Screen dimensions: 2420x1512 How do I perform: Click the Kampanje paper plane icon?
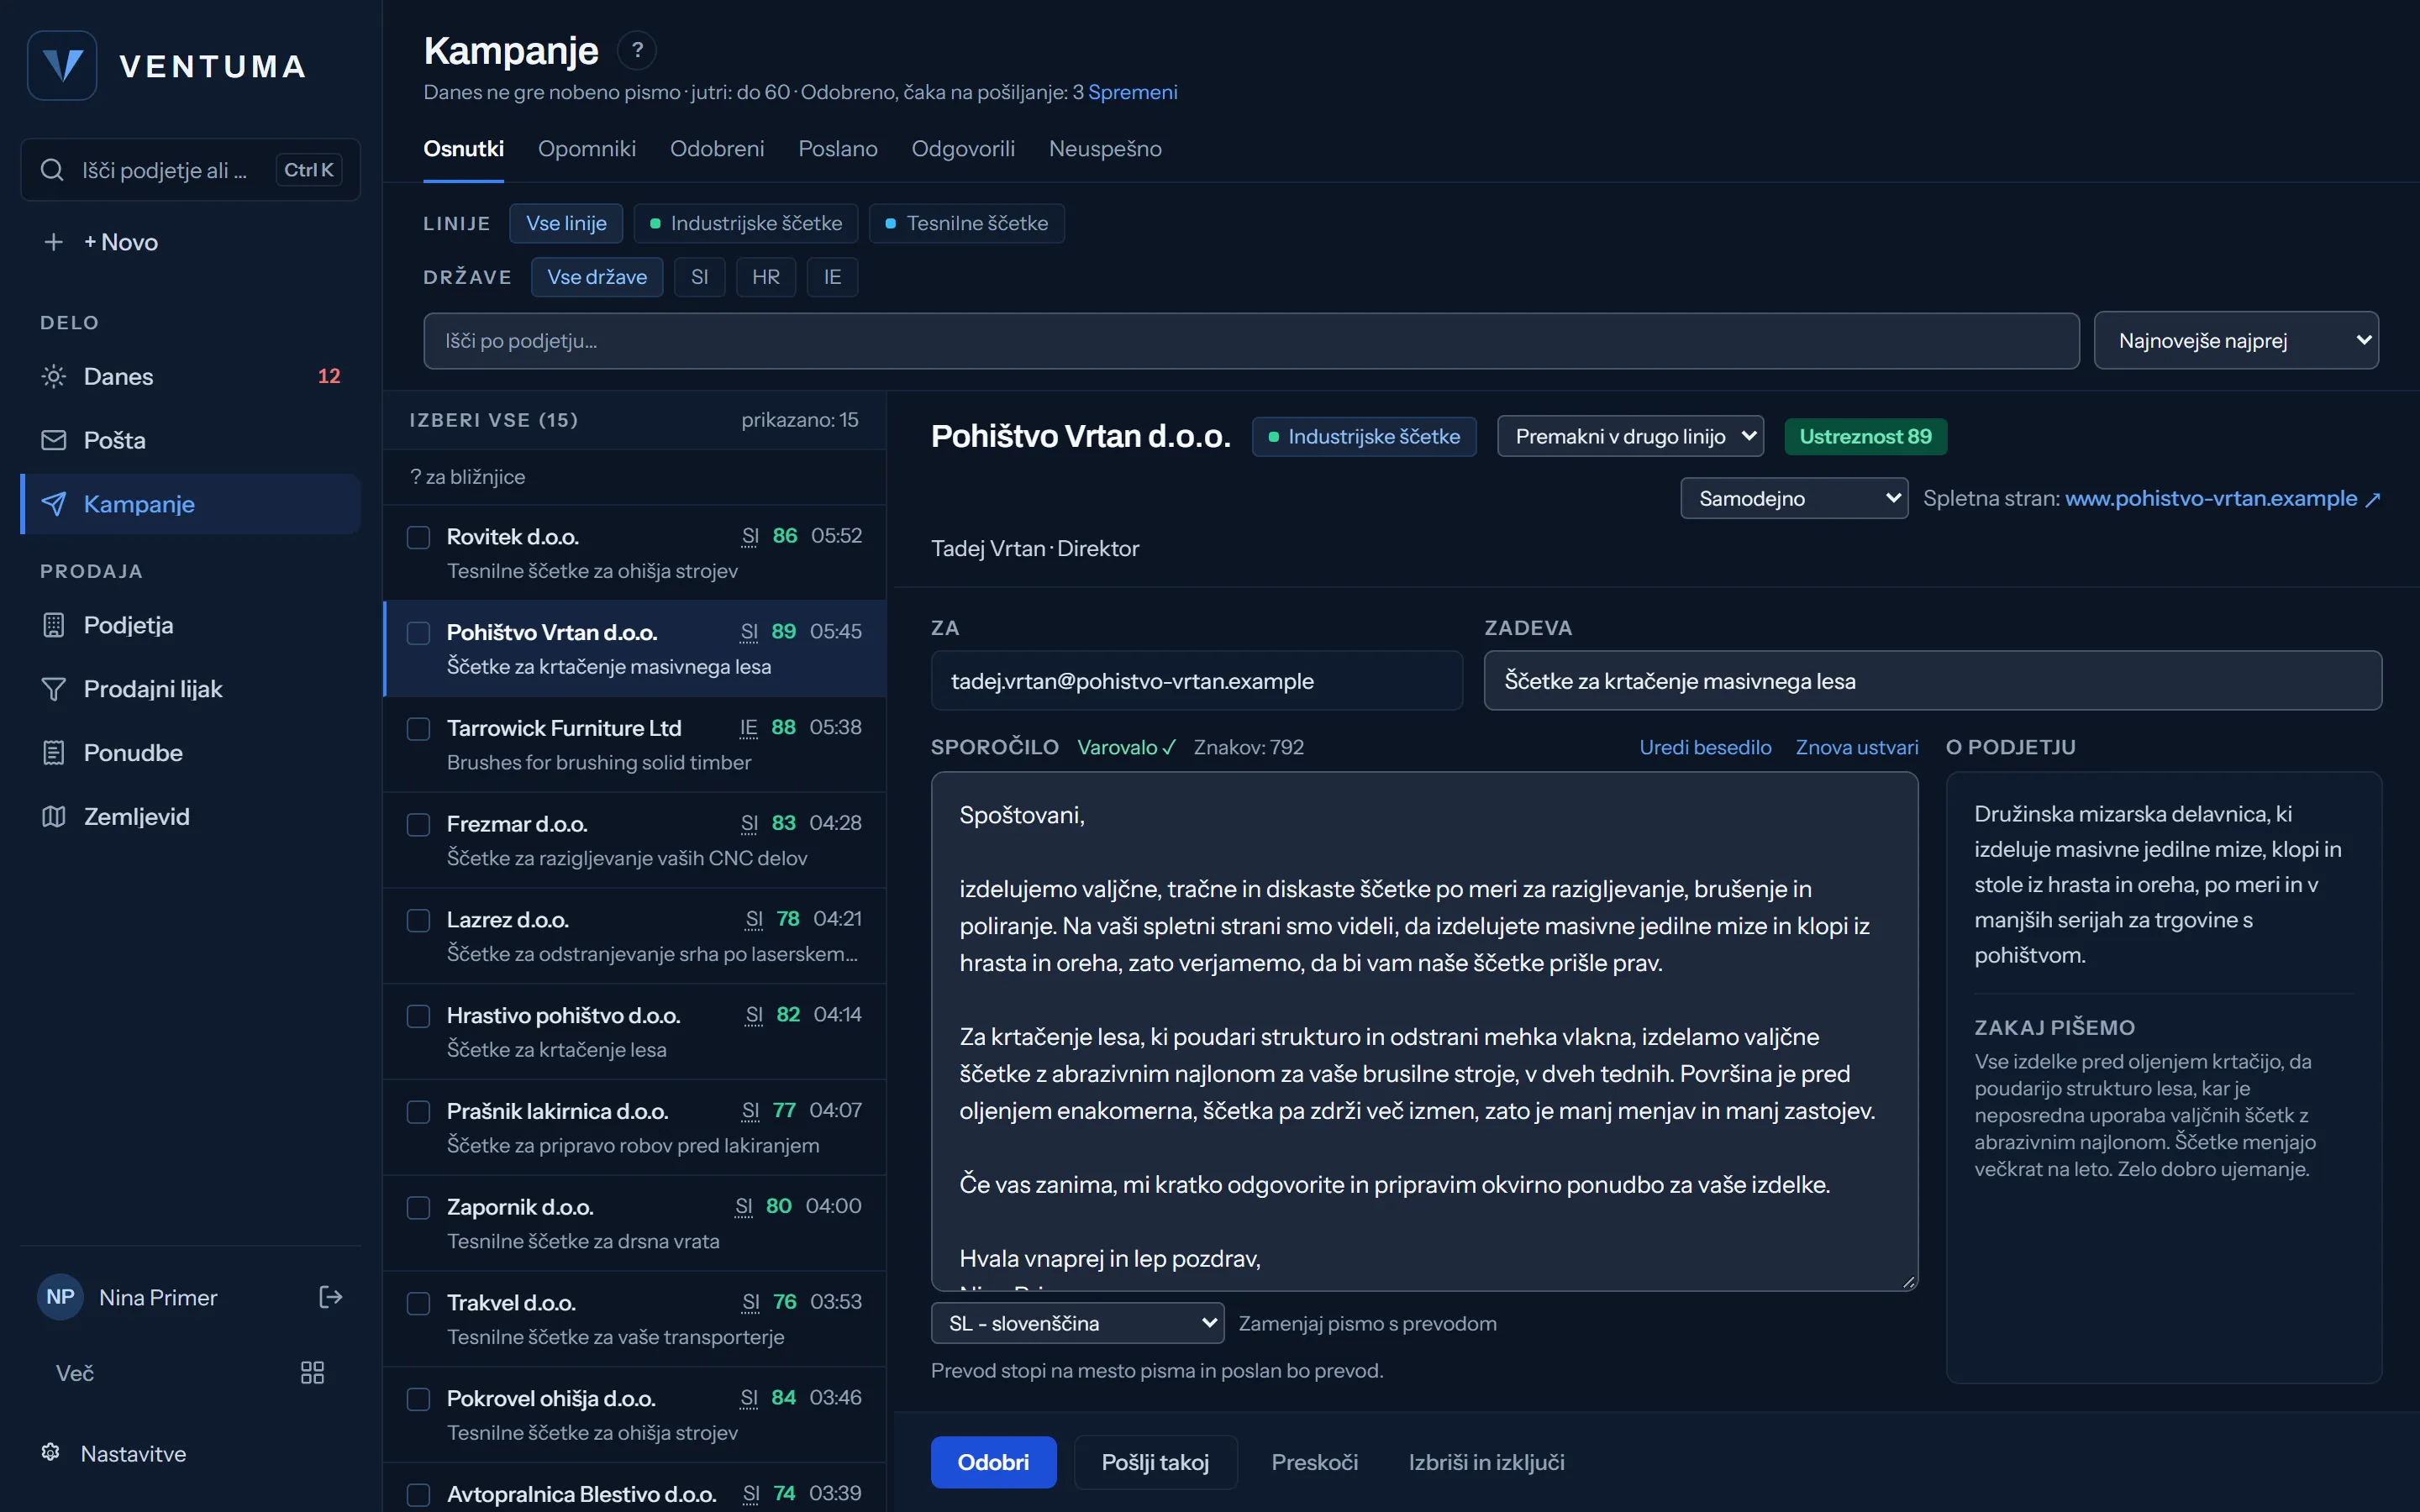click(x=54, y=504)
